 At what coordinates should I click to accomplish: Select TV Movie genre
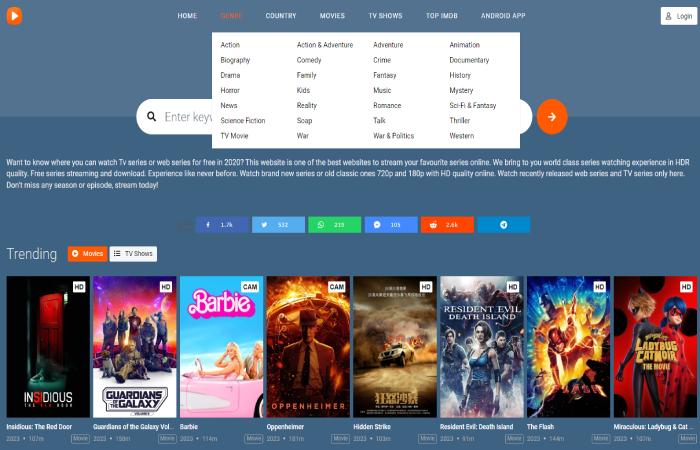point(234,136)
